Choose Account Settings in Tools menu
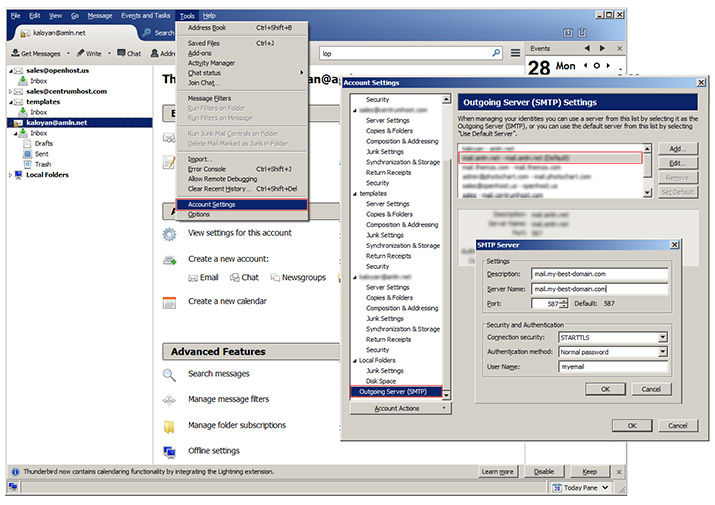The height and width of the screenshot is (505, 715). (x=242, y=204)
